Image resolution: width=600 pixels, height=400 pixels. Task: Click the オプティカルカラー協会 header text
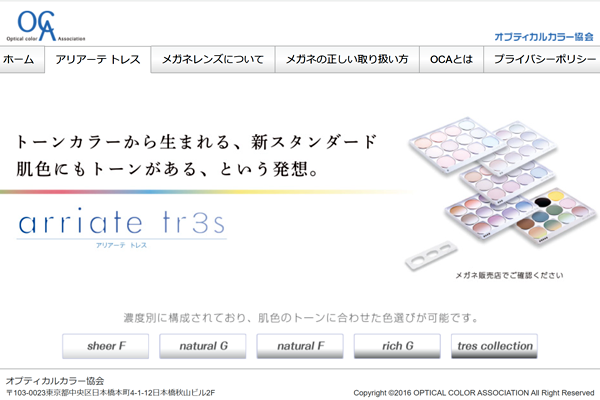[x=544, y=36]
